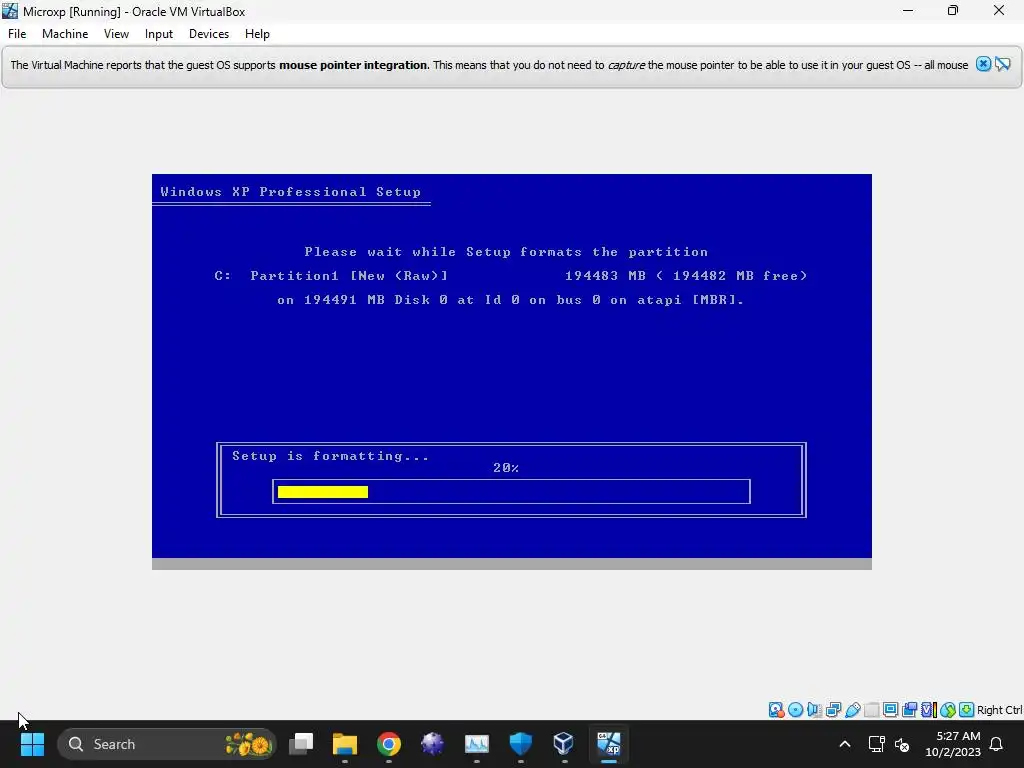Click the 'Windows XP Professional Setup' title
The image size is (1024, 768).
pyautogui.click(x=291, y=191)
